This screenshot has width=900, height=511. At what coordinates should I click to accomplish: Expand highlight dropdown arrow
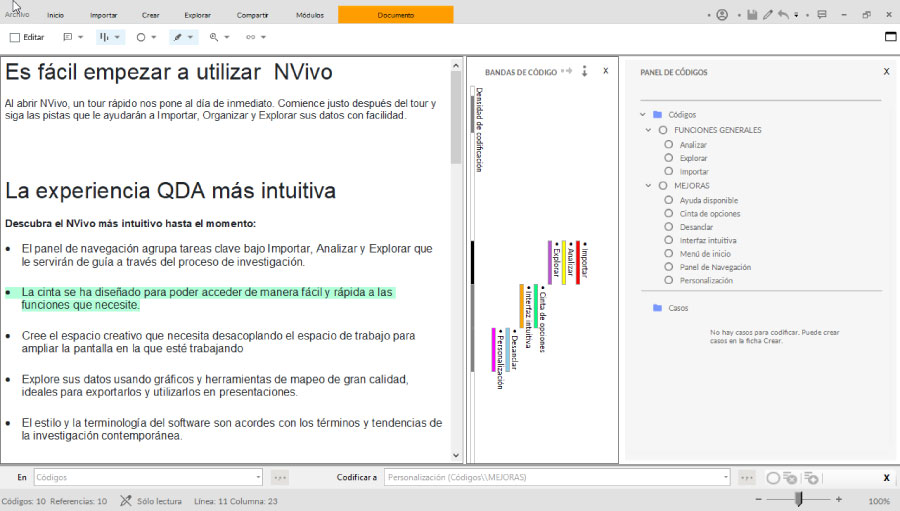pyautogui.click(x=191, y=37)
